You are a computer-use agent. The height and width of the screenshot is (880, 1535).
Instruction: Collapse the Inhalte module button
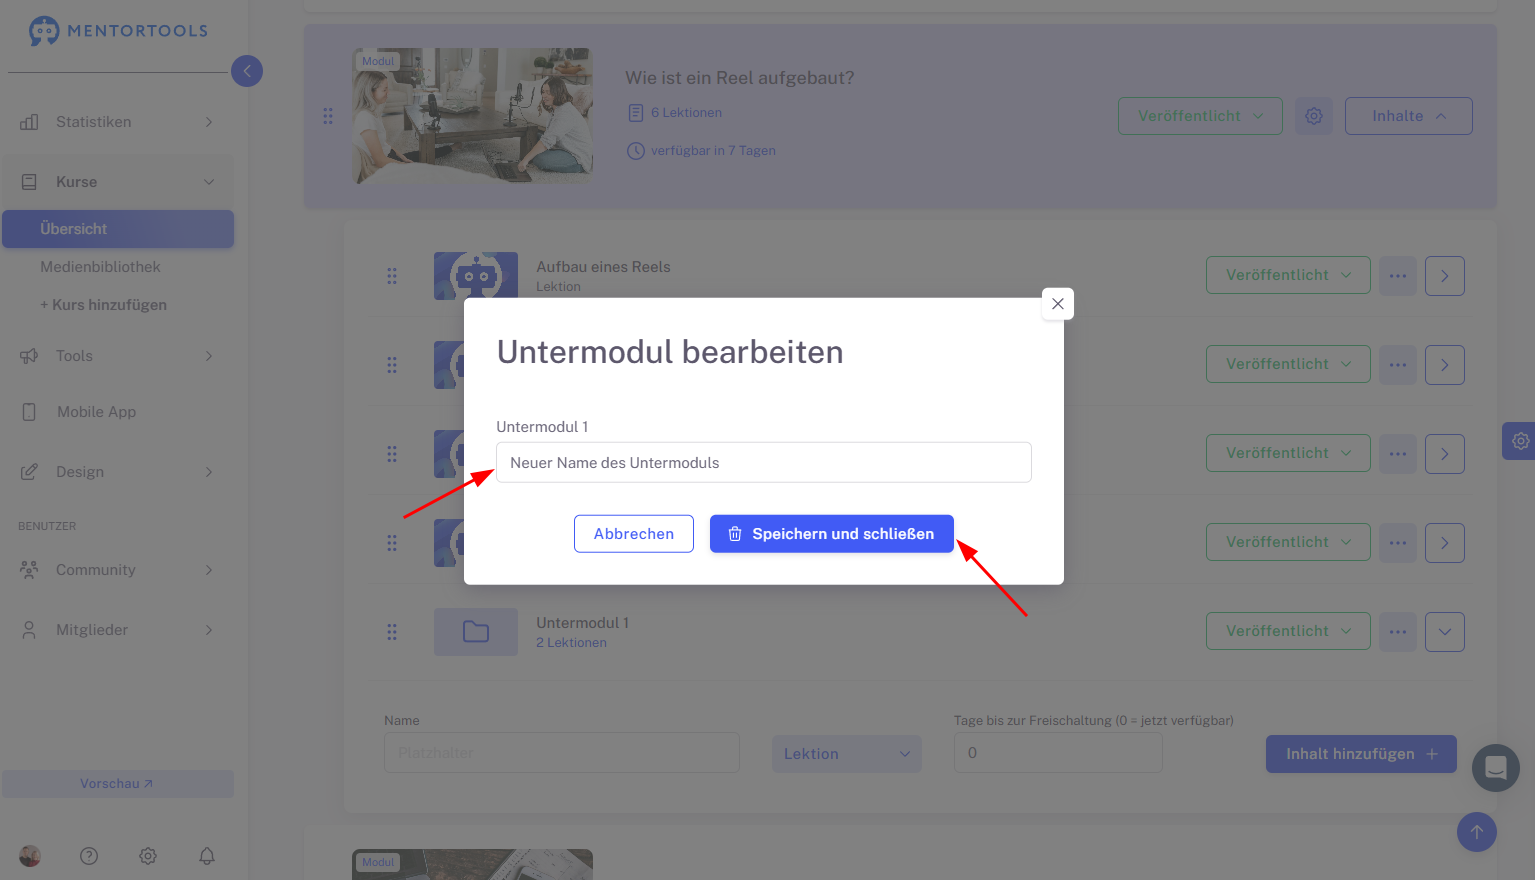pyautogui.click(x=1409, y=116)
